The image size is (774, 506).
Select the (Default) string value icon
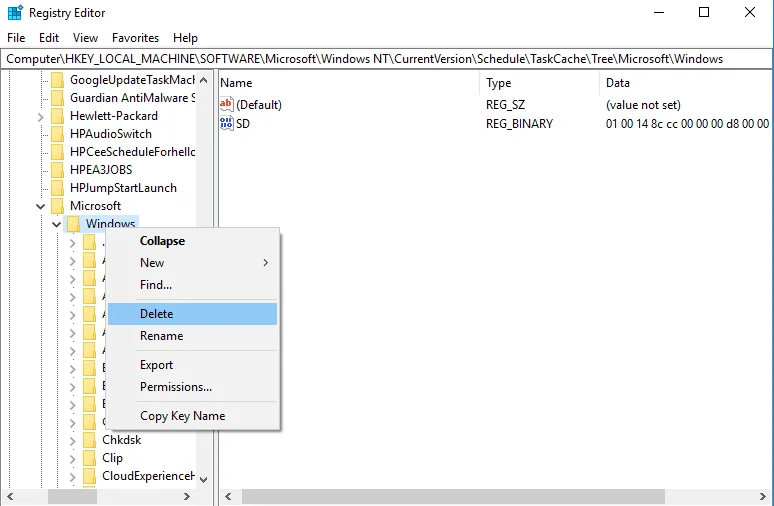pos(226,105)
